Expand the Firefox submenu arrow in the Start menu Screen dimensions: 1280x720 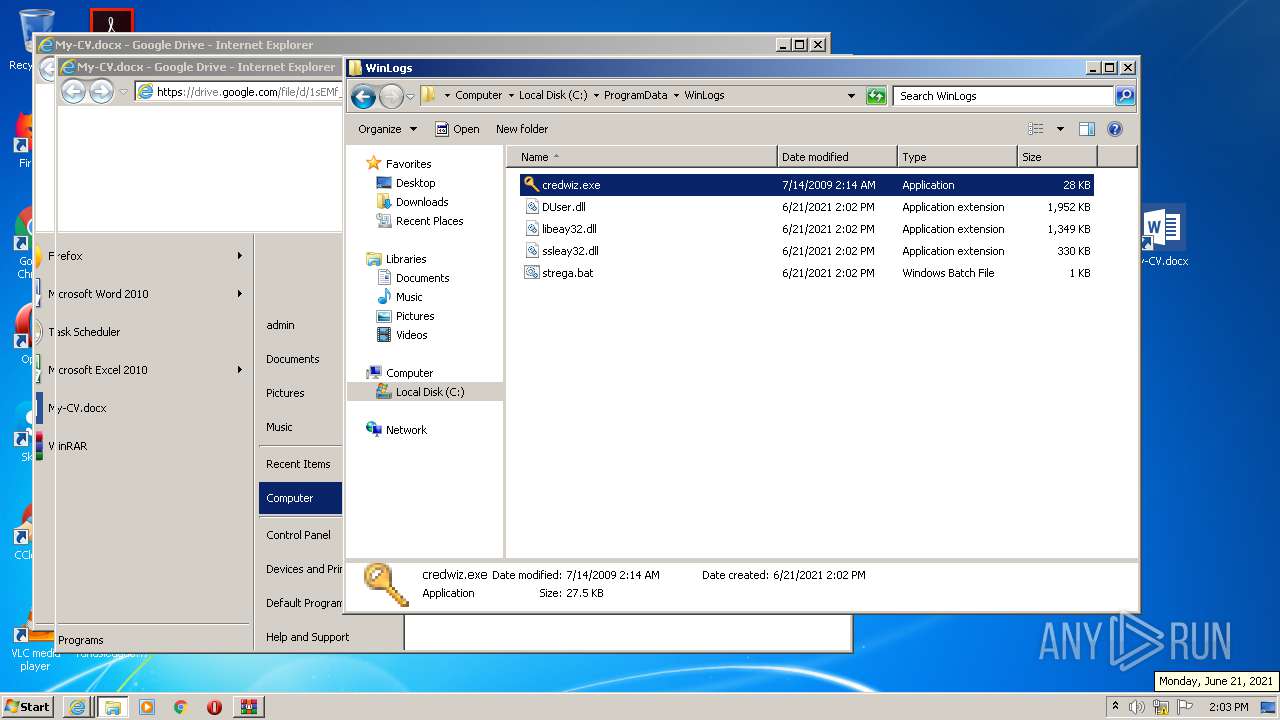240,256
